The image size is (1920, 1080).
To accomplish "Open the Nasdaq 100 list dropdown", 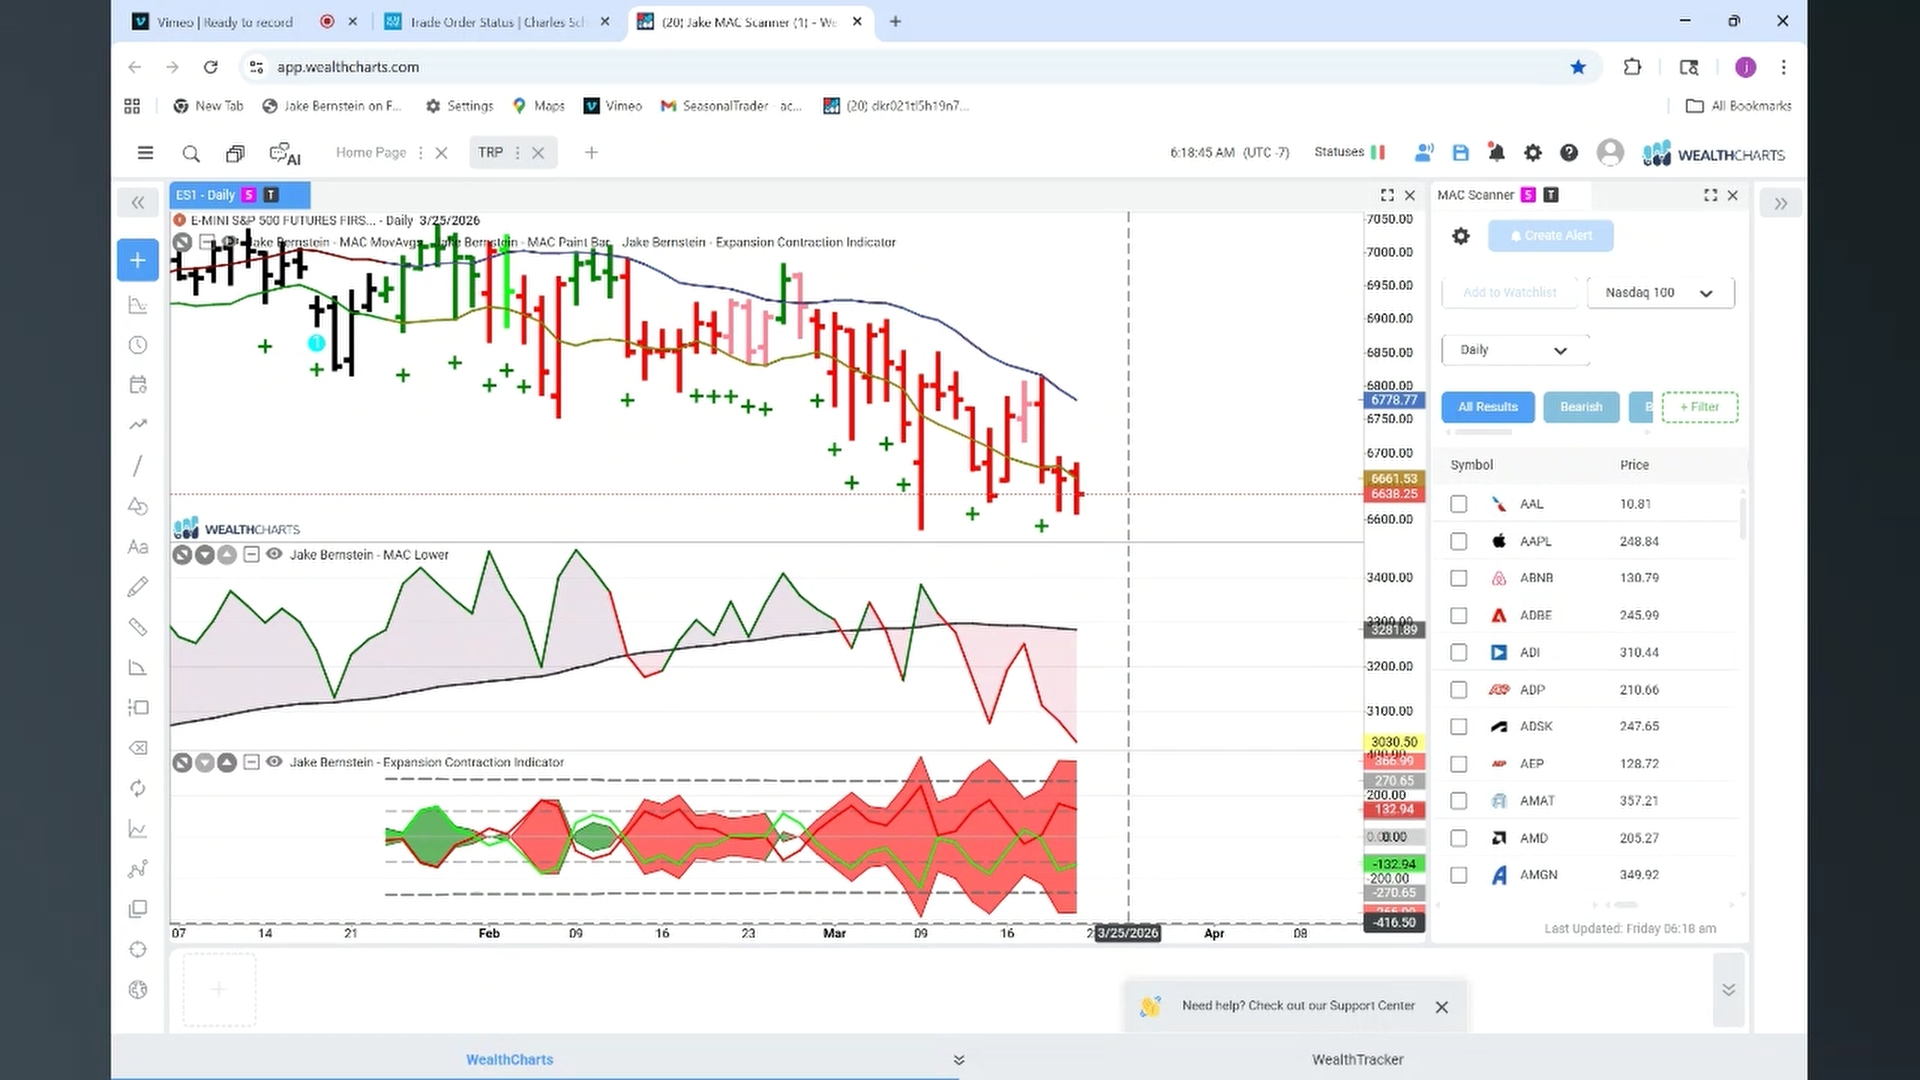I will (x=1660, y=293).
